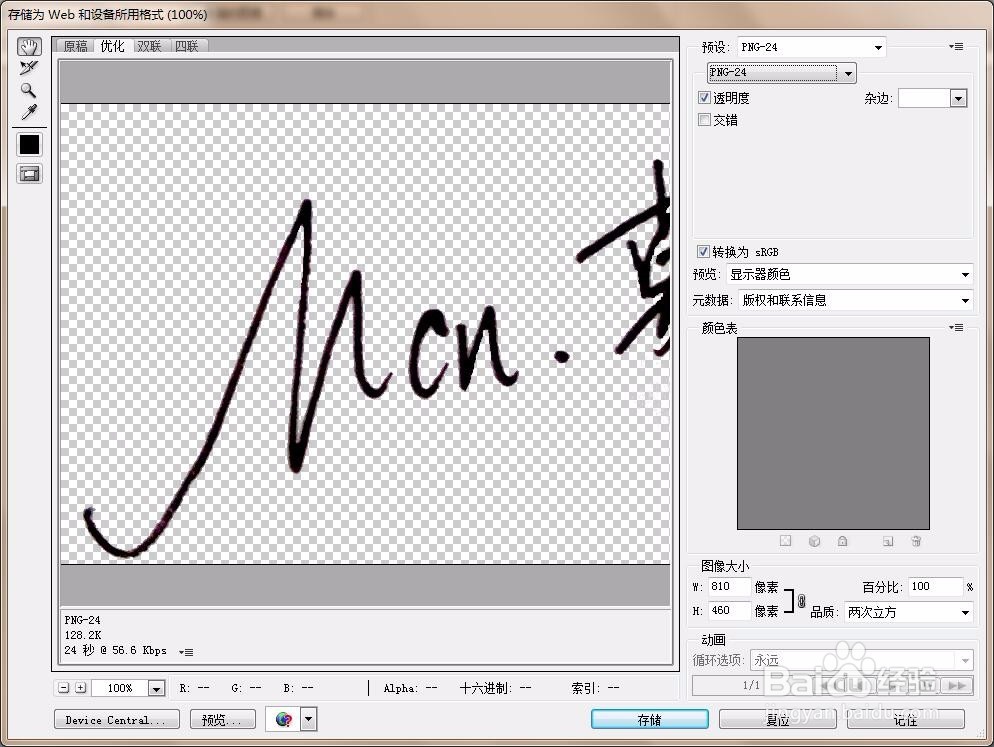Toggle the 转换为 sRGB checkbox
Image resolution: width=994 pixels, height=747 pixels.
pyautogui.click(x=703, y=251)
